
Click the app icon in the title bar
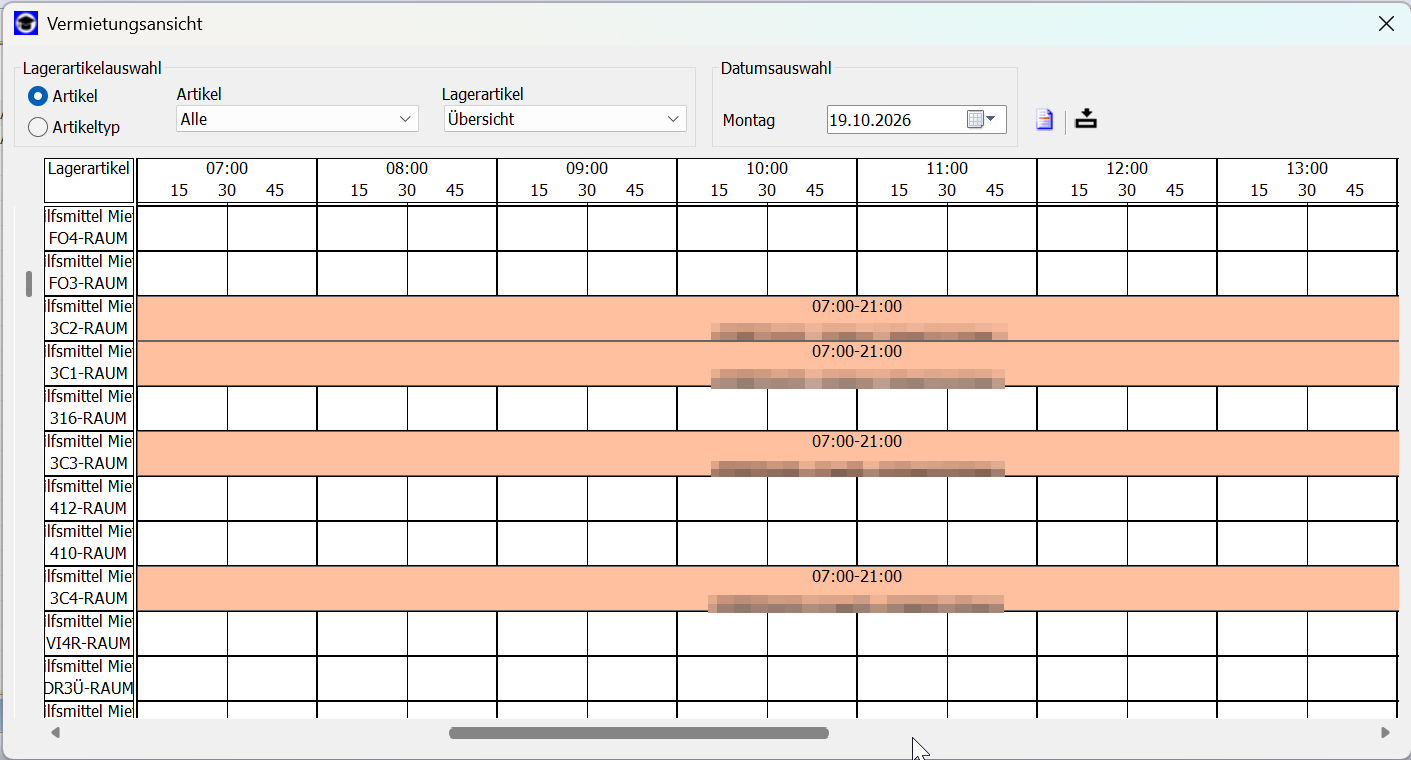pyautogui.click(x=26, y=23)
